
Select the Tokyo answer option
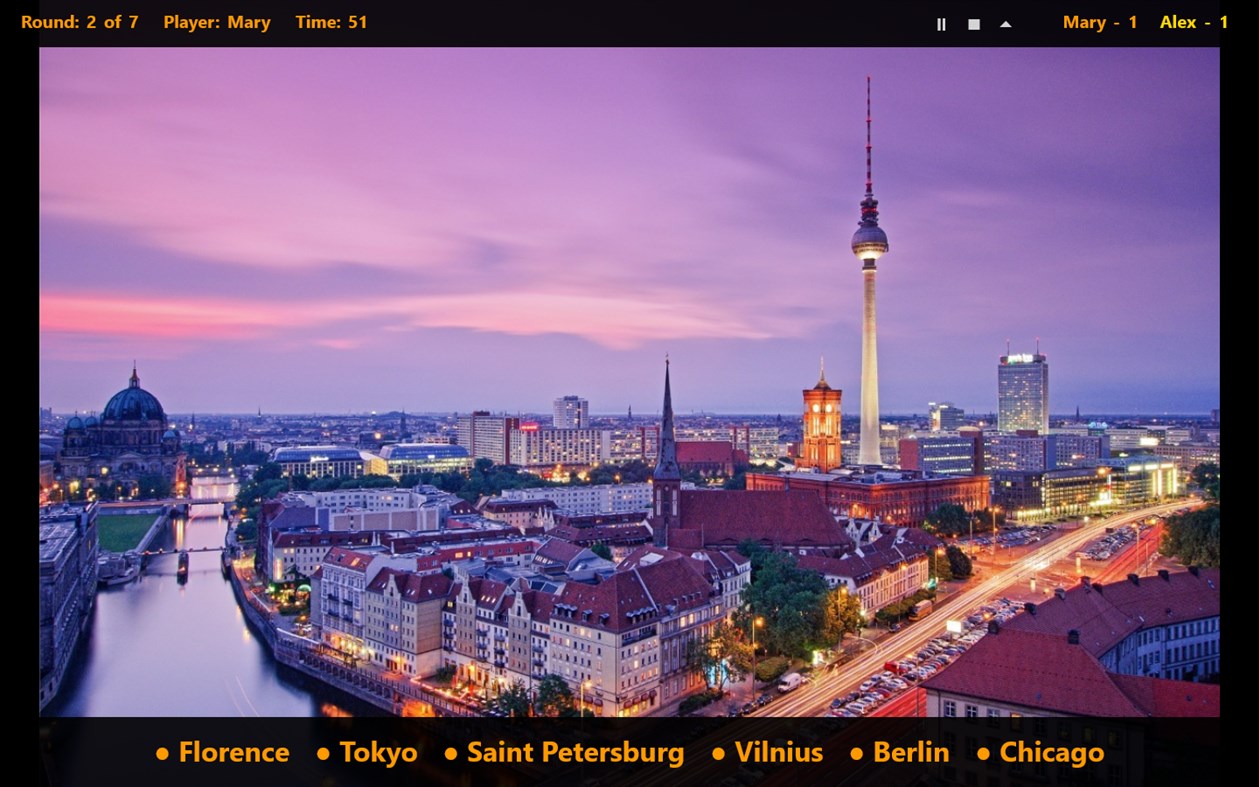pos(380,753)
